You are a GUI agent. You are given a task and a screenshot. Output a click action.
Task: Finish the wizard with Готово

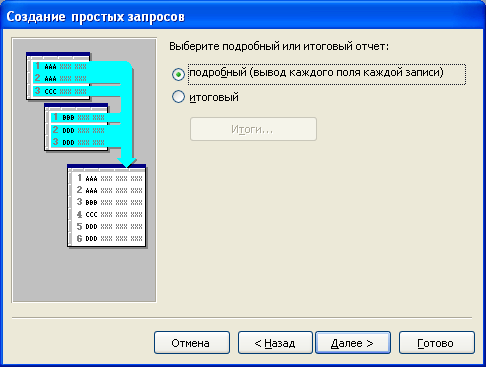point(437,343)
